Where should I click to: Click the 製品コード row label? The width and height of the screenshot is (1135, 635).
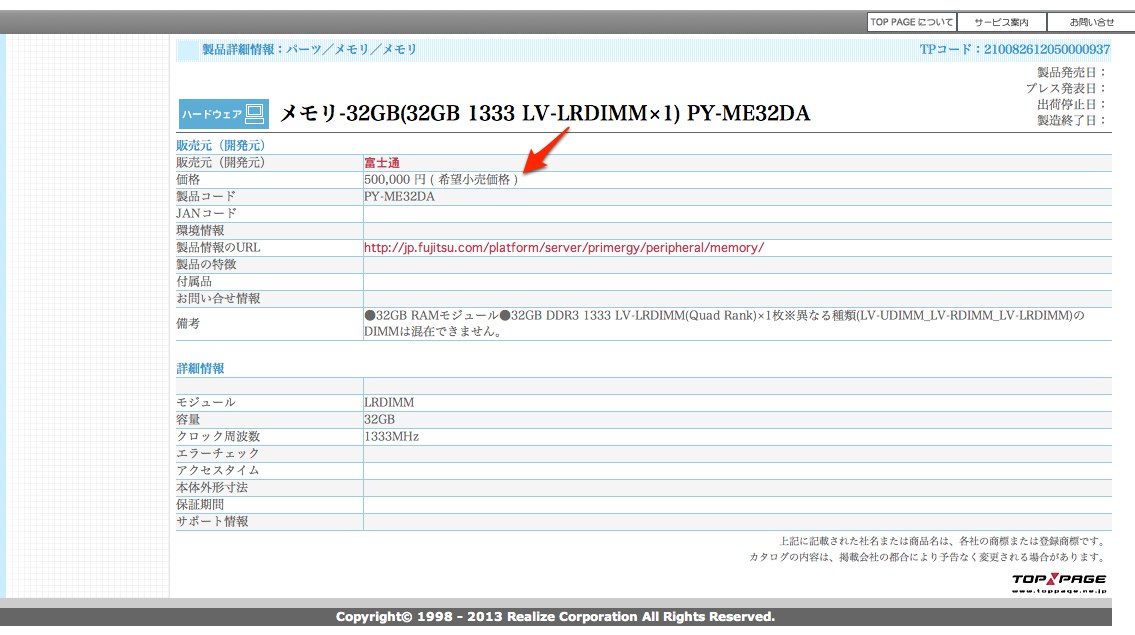pyautogui.click(x=206, y=197)
